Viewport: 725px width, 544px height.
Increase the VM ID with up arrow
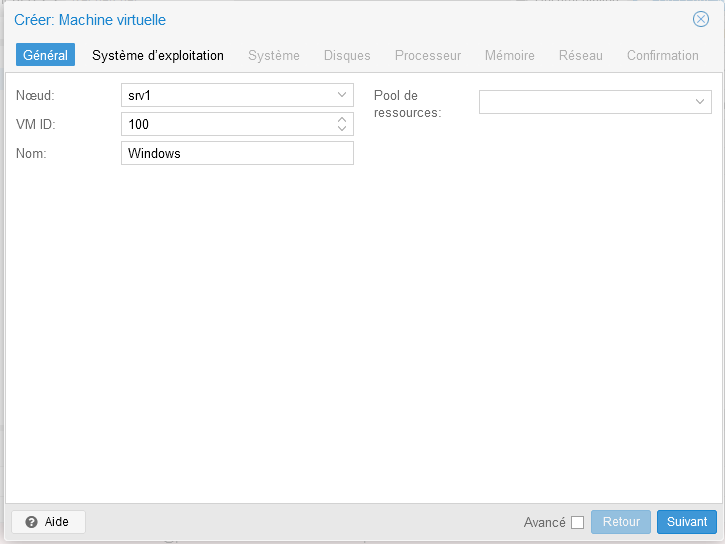(342, 119)
